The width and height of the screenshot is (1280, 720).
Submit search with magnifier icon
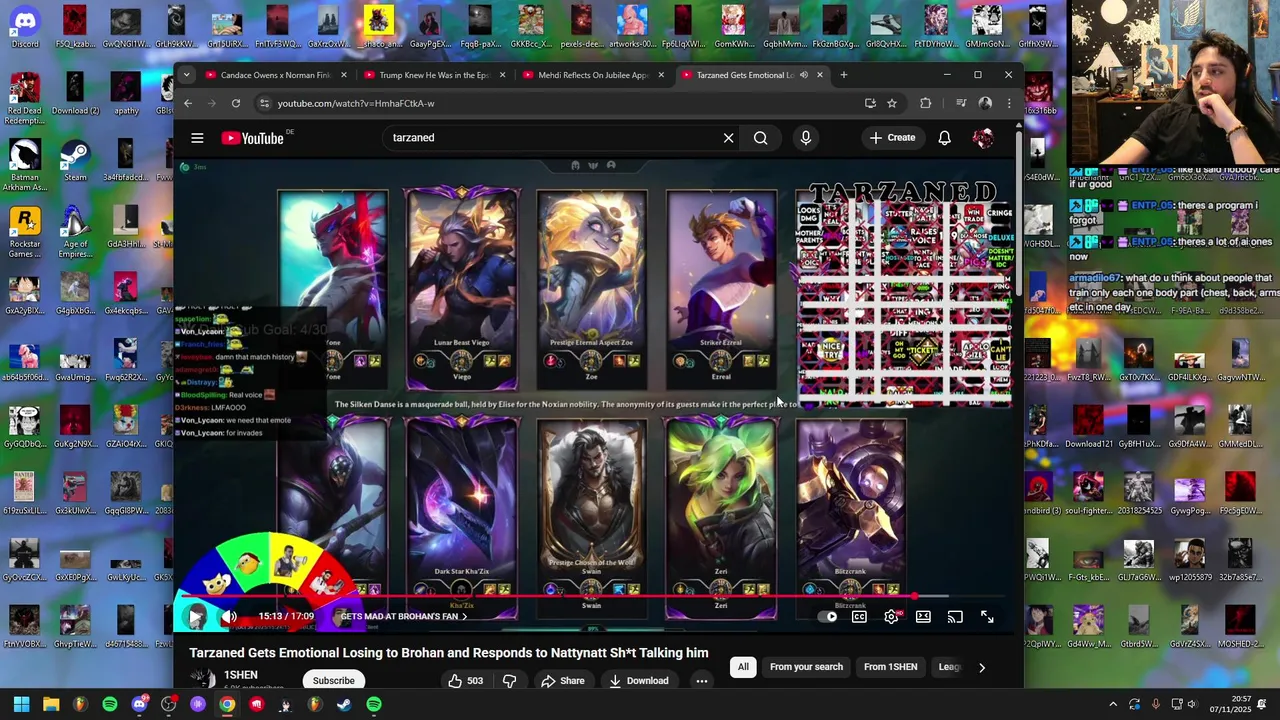point(761,138)
